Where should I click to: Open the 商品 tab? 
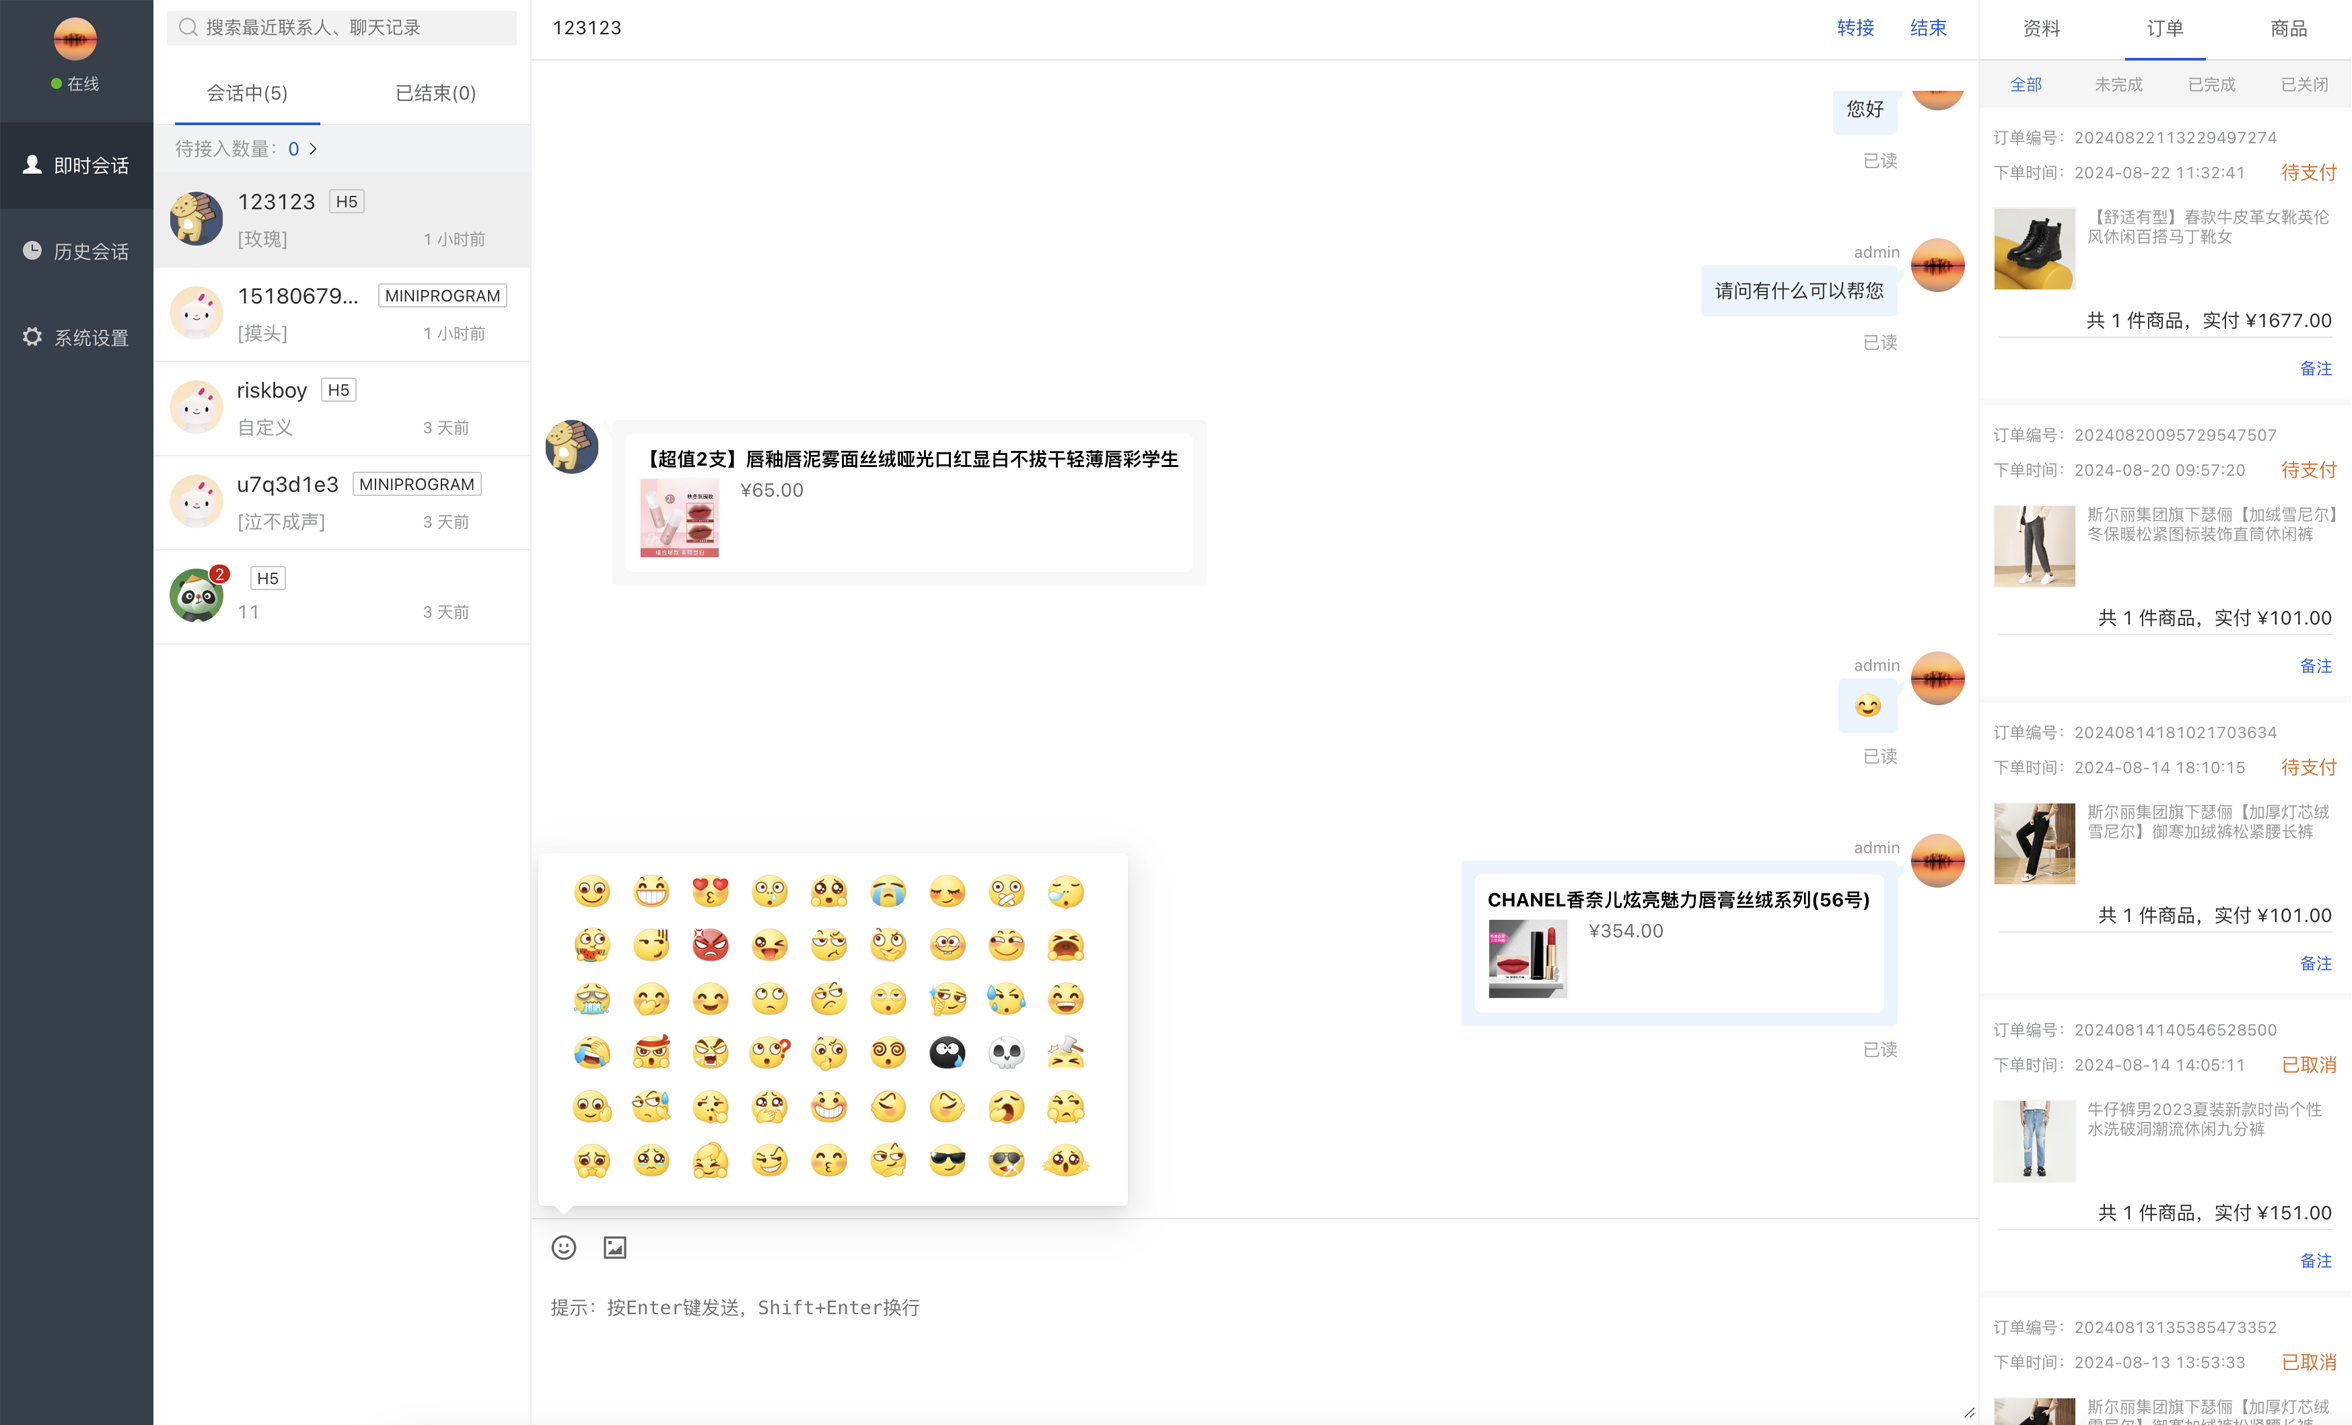2289,29
